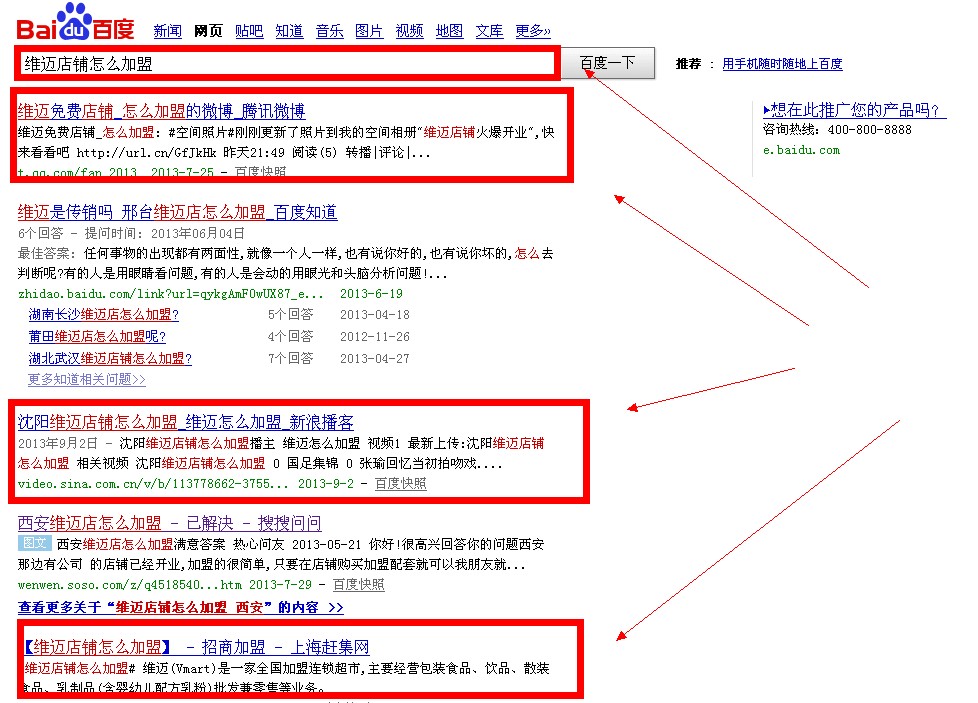Click the e.baidu.com address
This screenshot has height=703, width=978.
pos(801,150)
